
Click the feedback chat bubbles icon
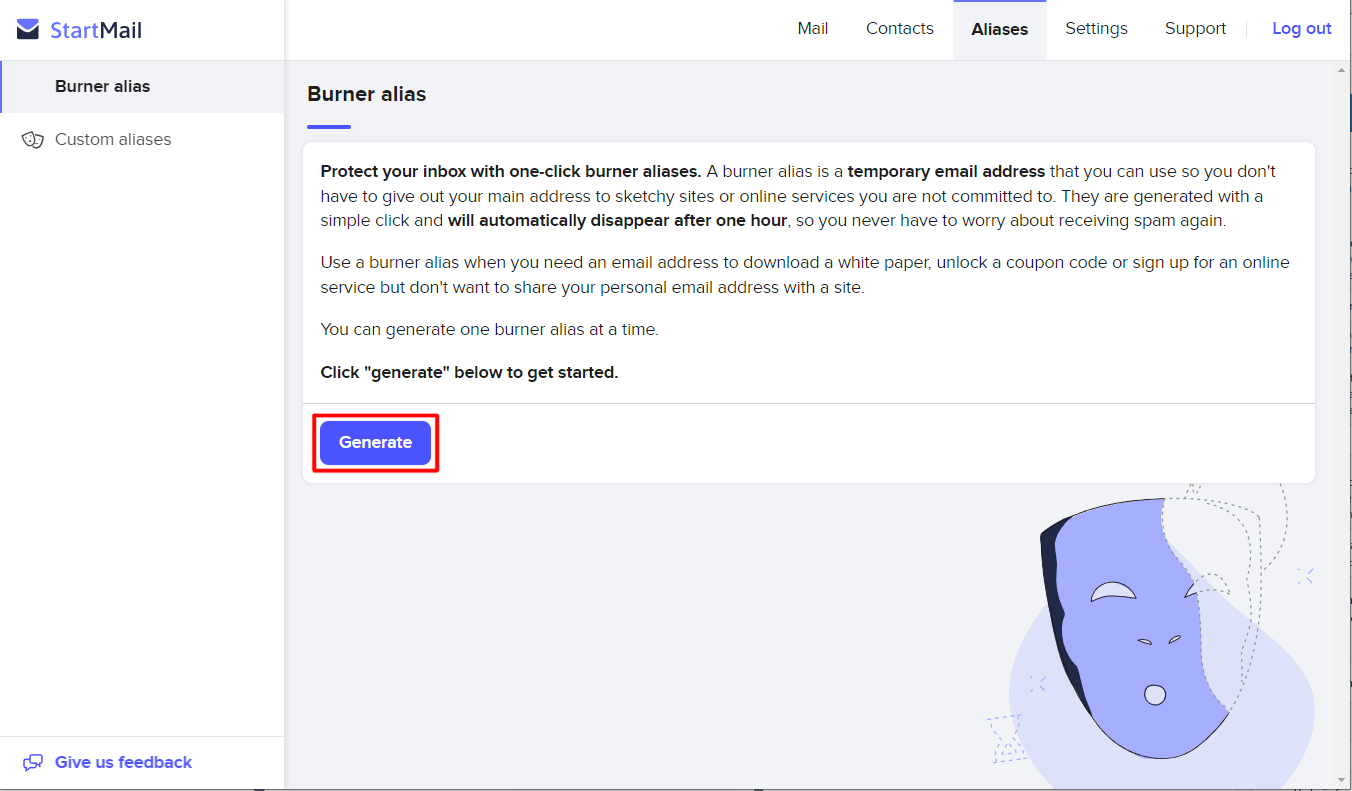[x=33, y=763]
